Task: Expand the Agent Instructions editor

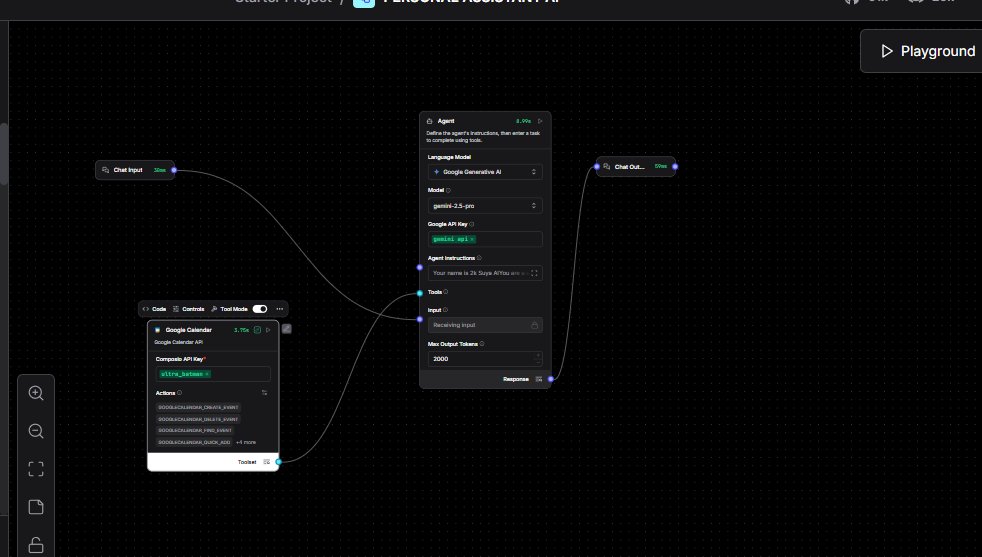Action: tap(534, 273)
